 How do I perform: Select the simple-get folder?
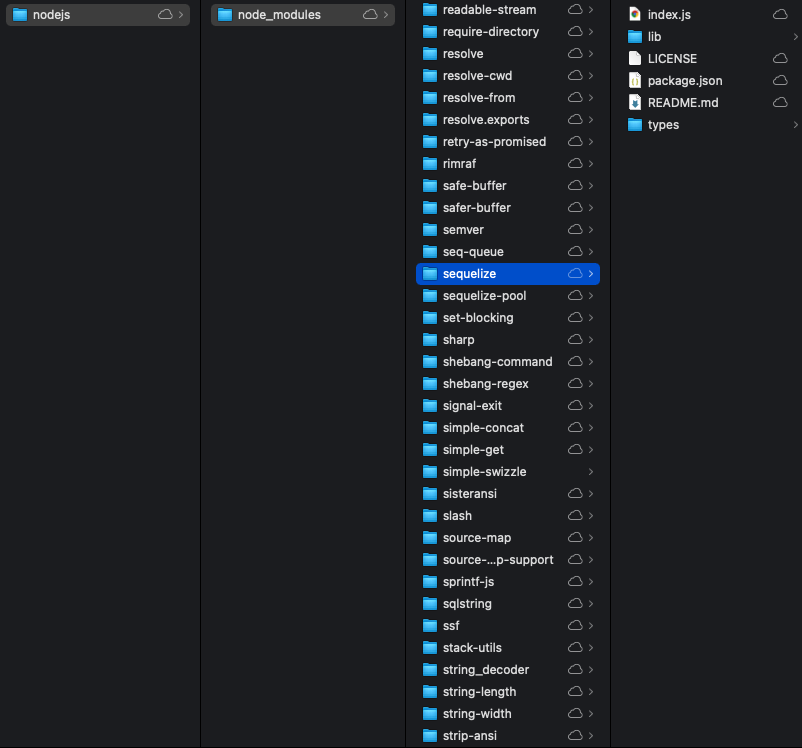click(x=508, y=450)
